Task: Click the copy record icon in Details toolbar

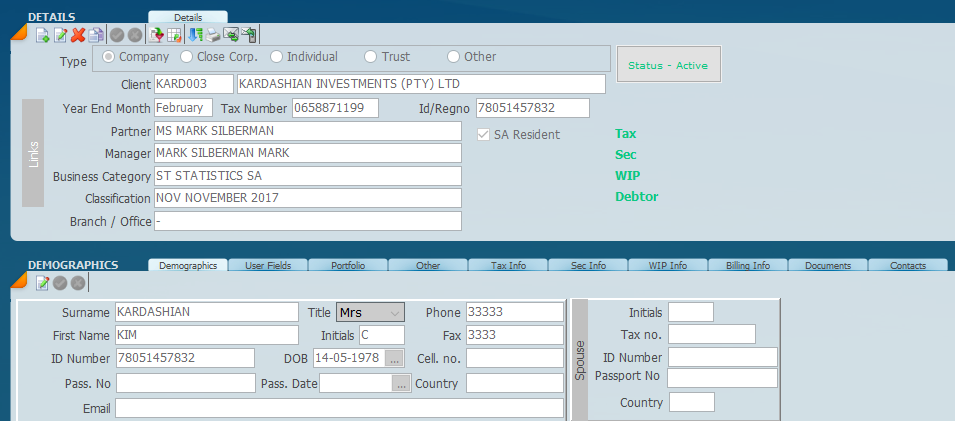Action: [x=95, y=35]
